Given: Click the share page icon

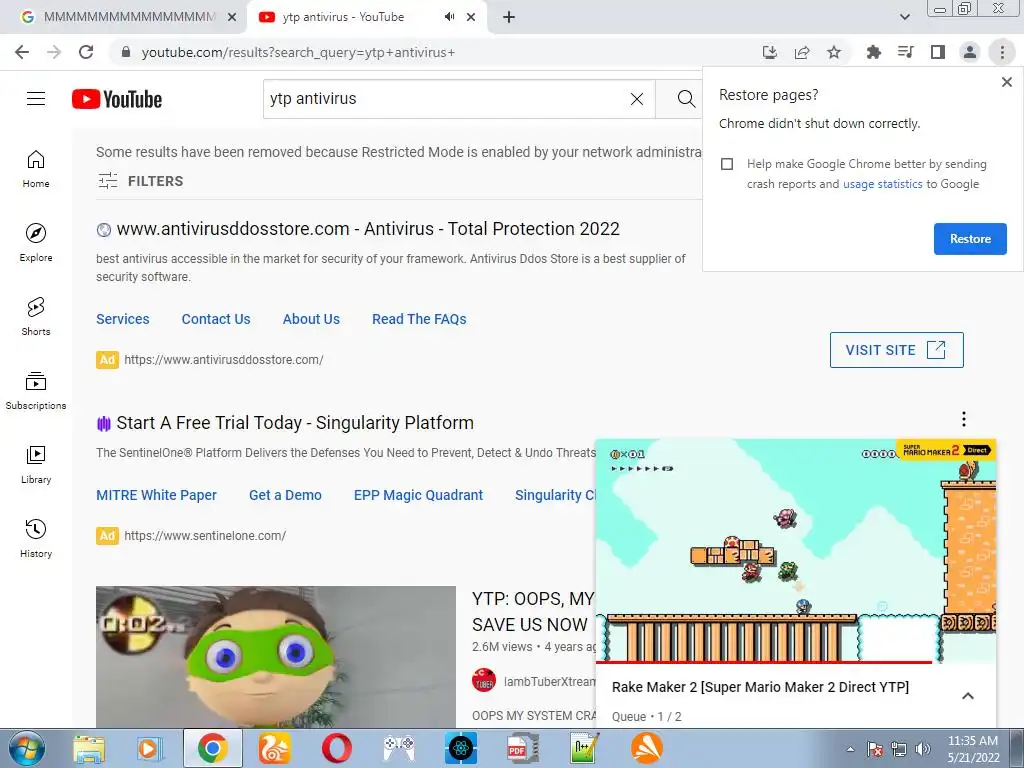Looking at the screenshot, I should coord(802,52).
